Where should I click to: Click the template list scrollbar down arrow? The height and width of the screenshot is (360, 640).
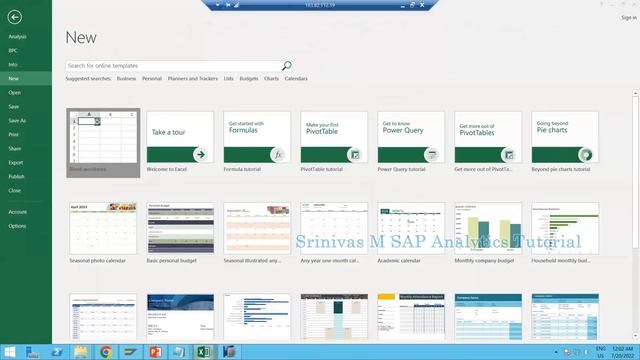636,336
